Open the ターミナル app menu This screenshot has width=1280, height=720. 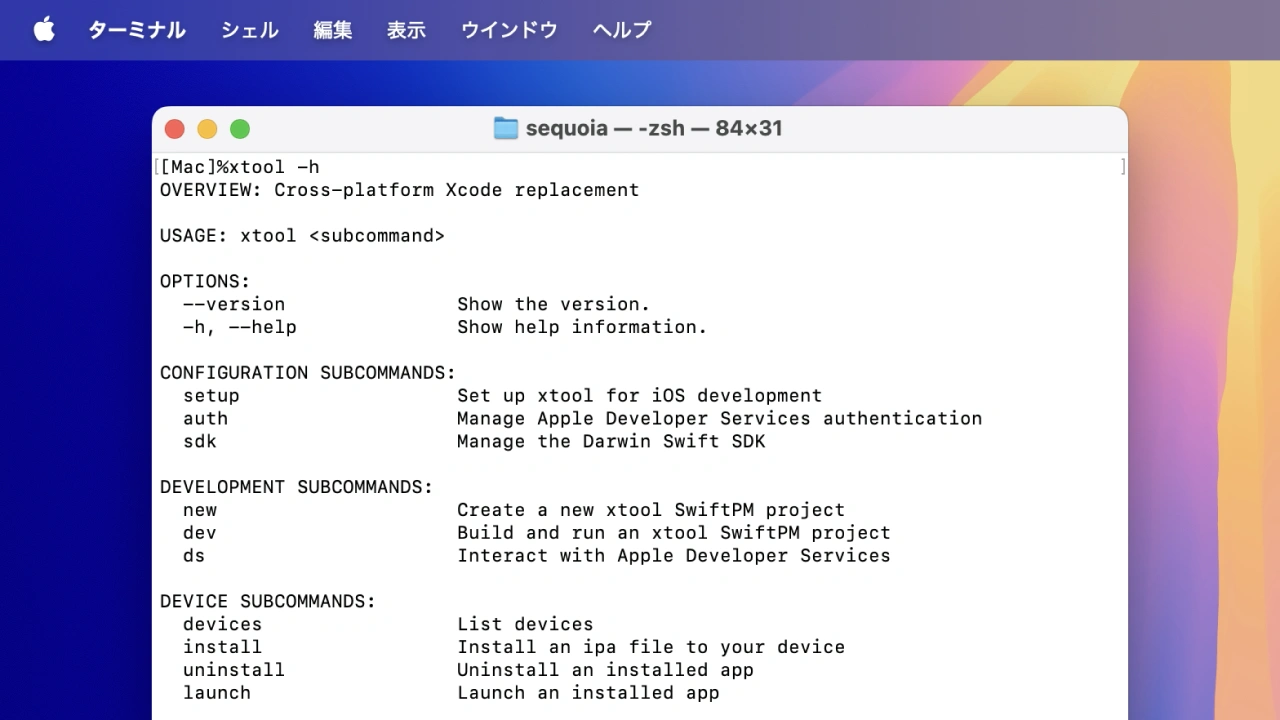137,30
